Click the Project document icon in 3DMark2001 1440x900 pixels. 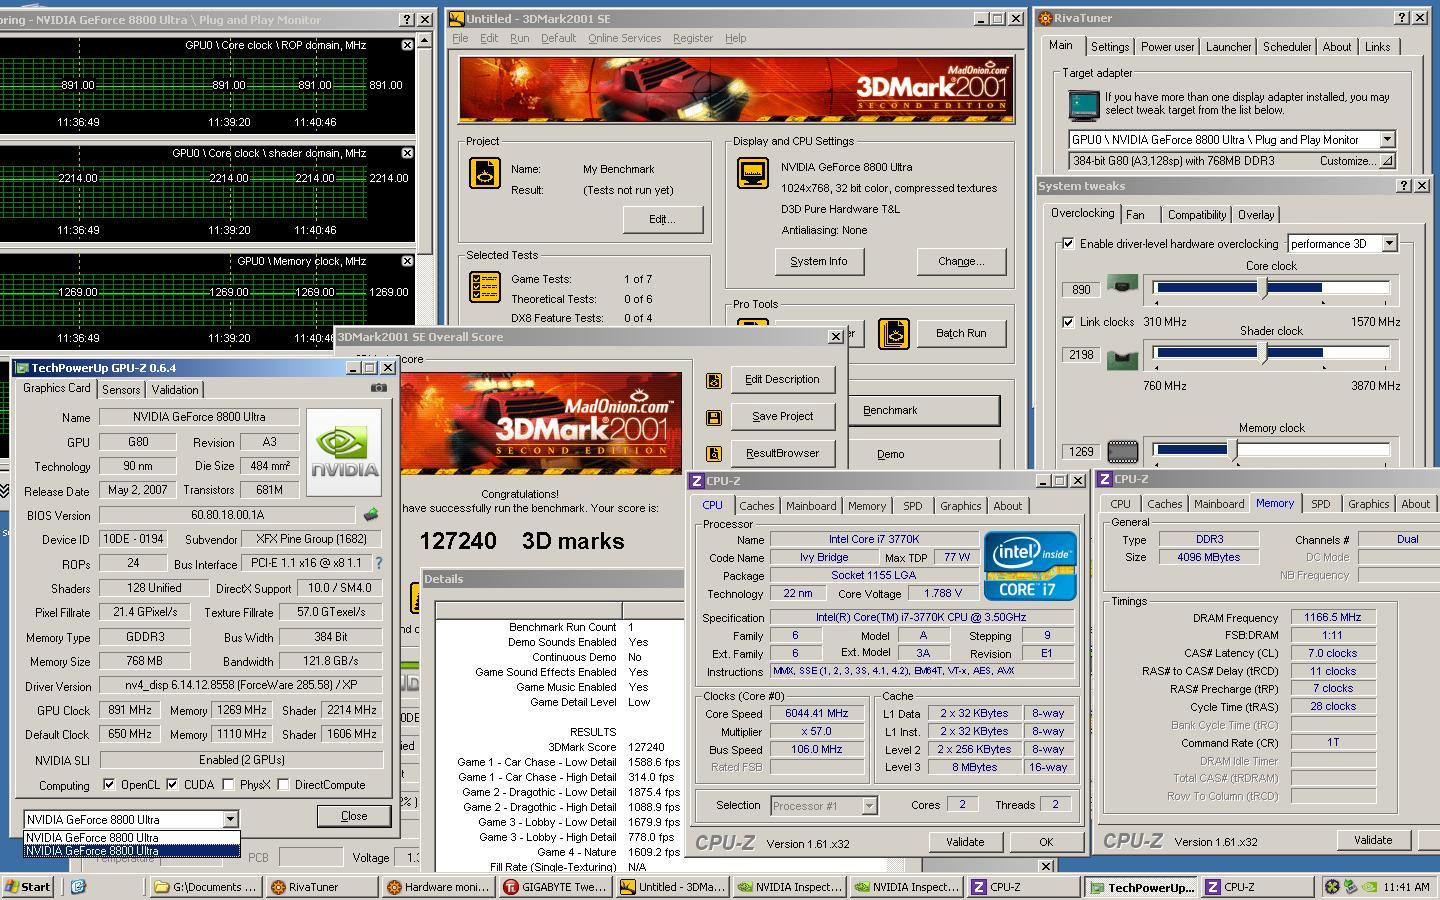tap(485, 173)
